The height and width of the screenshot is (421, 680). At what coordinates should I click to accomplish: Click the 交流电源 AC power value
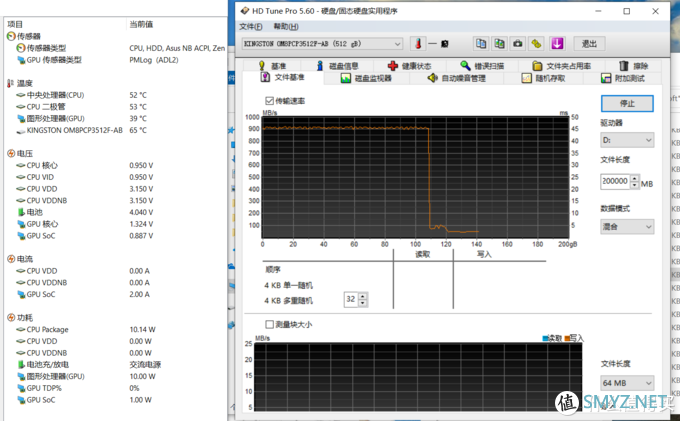click(x=145, y=365)
